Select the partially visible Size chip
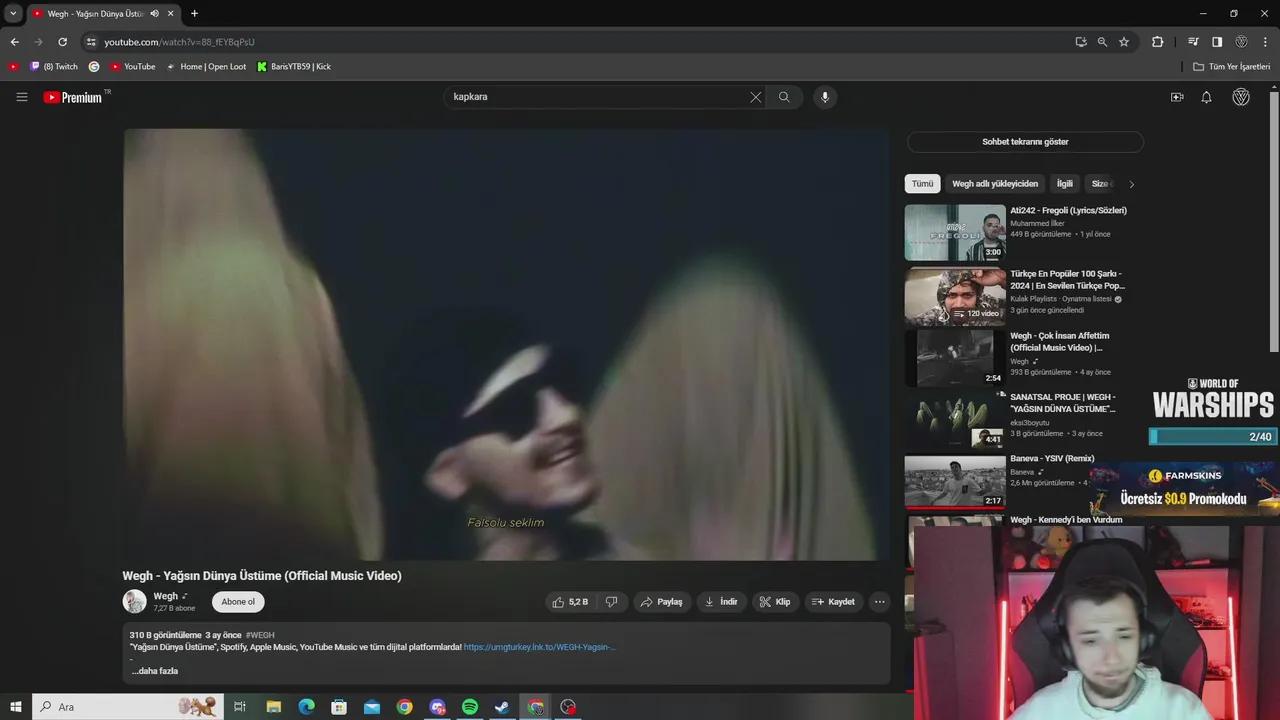1280x720 pixels. (1100, 184)
